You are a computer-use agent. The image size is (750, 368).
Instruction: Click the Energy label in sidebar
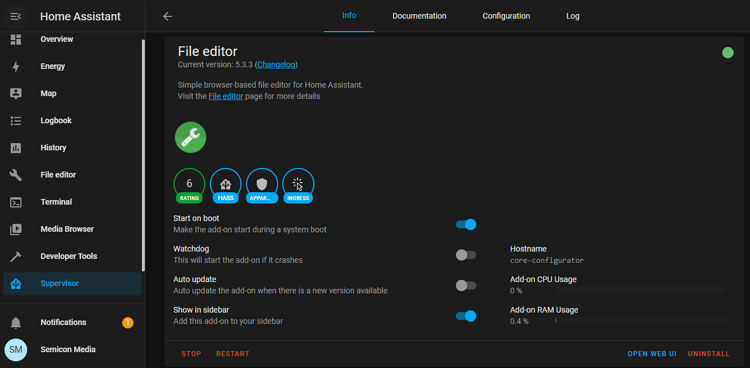tap(53, 67)
